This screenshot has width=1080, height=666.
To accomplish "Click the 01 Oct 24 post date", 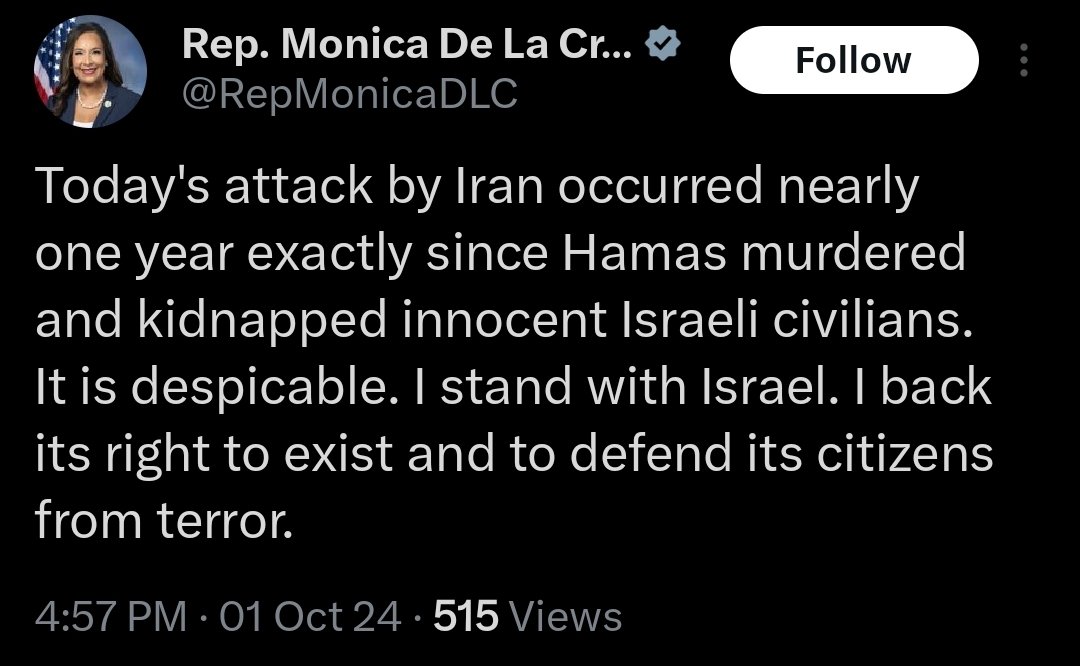I will [311, 616].
